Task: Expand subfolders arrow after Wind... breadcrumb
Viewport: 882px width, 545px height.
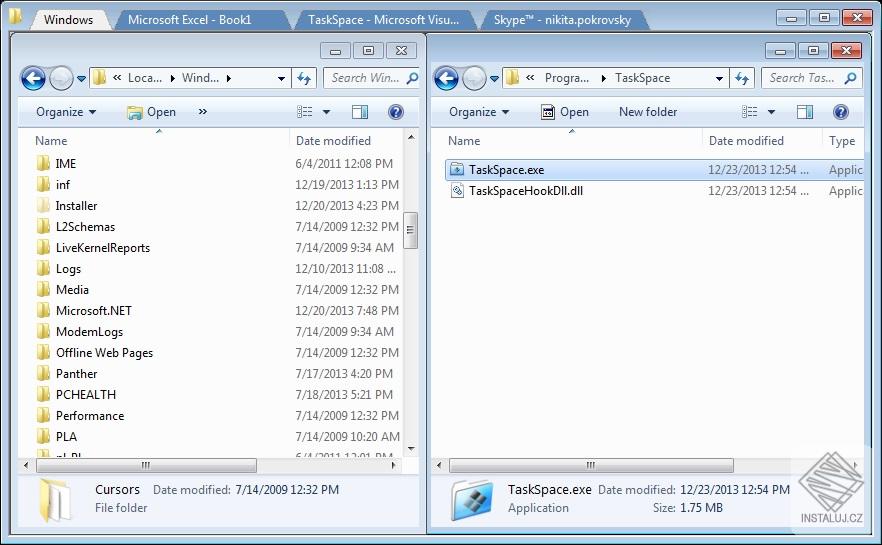Action: click(228, 78)
